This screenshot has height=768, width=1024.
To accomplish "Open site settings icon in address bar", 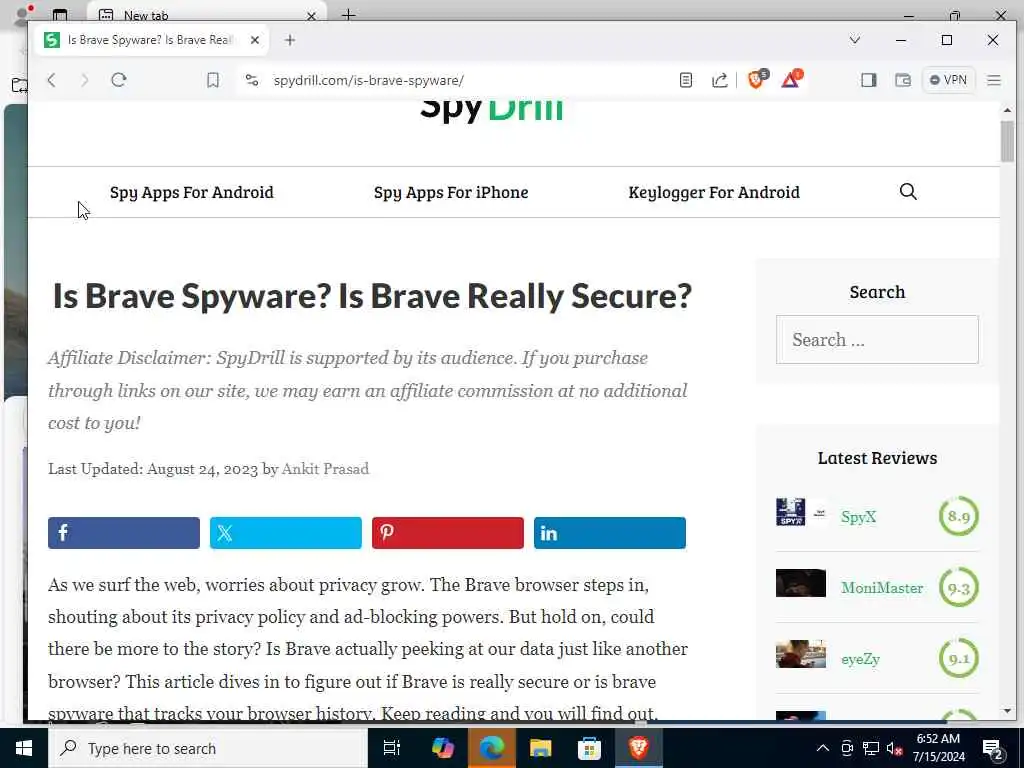I will (x=252, y=80).
